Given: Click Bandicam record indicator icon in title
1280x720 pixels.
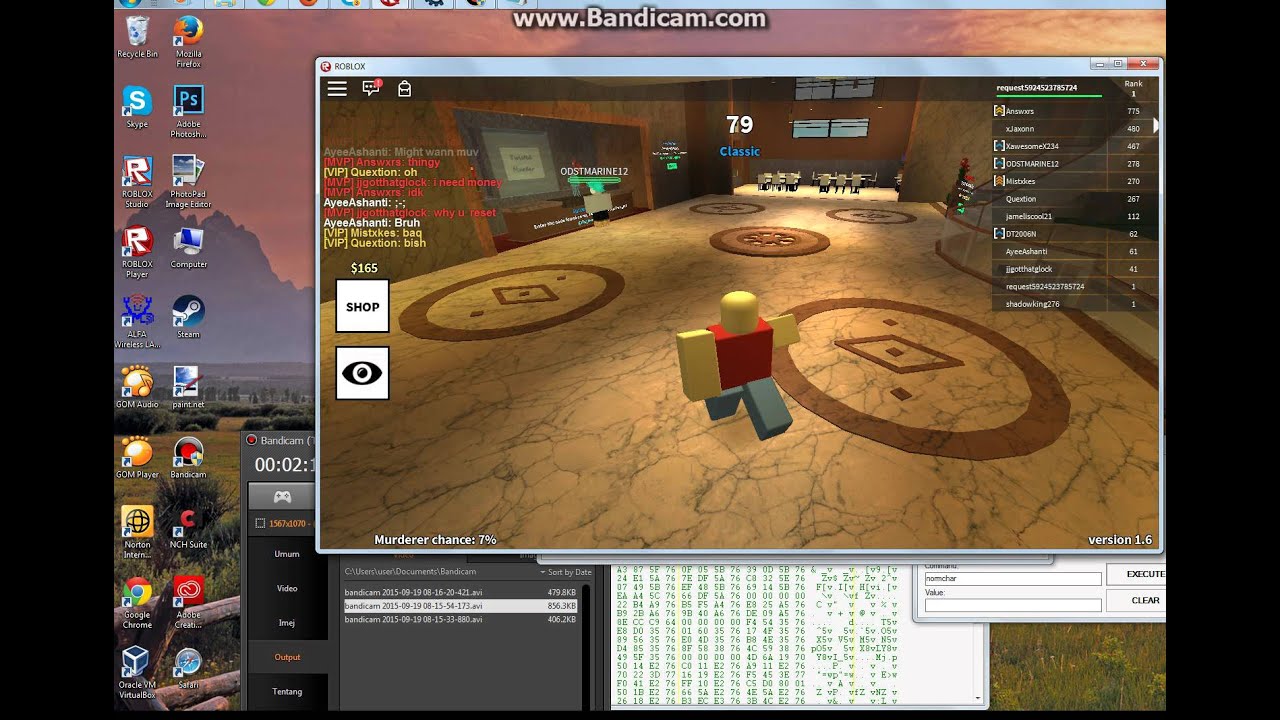Looking at the screenshot, I should [251, 440].
